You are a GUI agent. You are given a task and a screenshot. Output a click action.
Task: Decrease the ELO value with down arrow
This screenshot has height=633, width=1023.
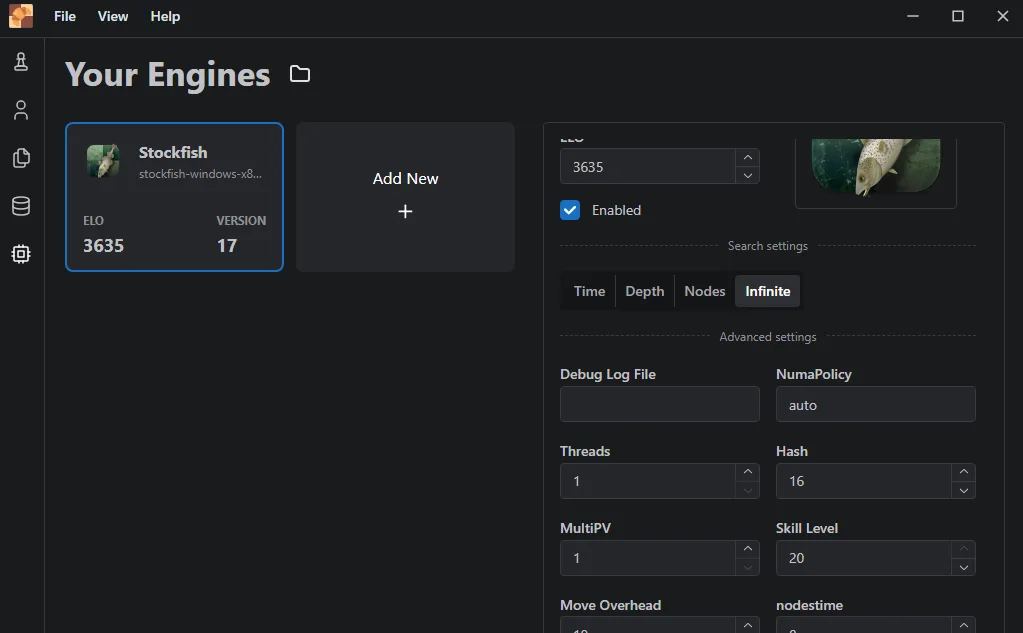pyautogui.click(x=748, y=176)
